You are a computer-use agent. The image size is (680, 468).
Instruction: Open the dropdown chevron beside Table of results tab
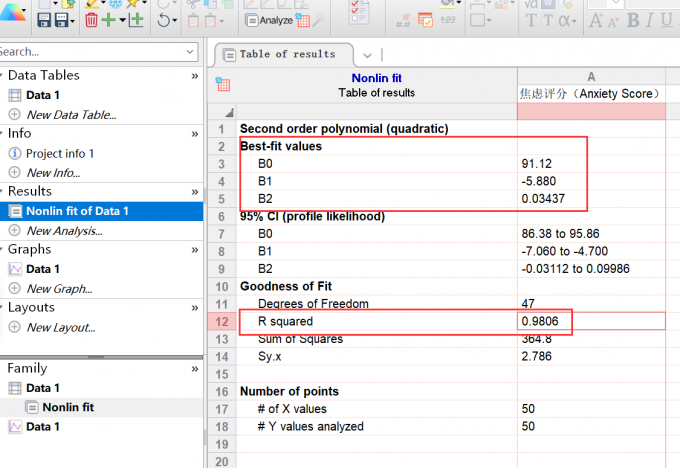(x=367, y=55)
